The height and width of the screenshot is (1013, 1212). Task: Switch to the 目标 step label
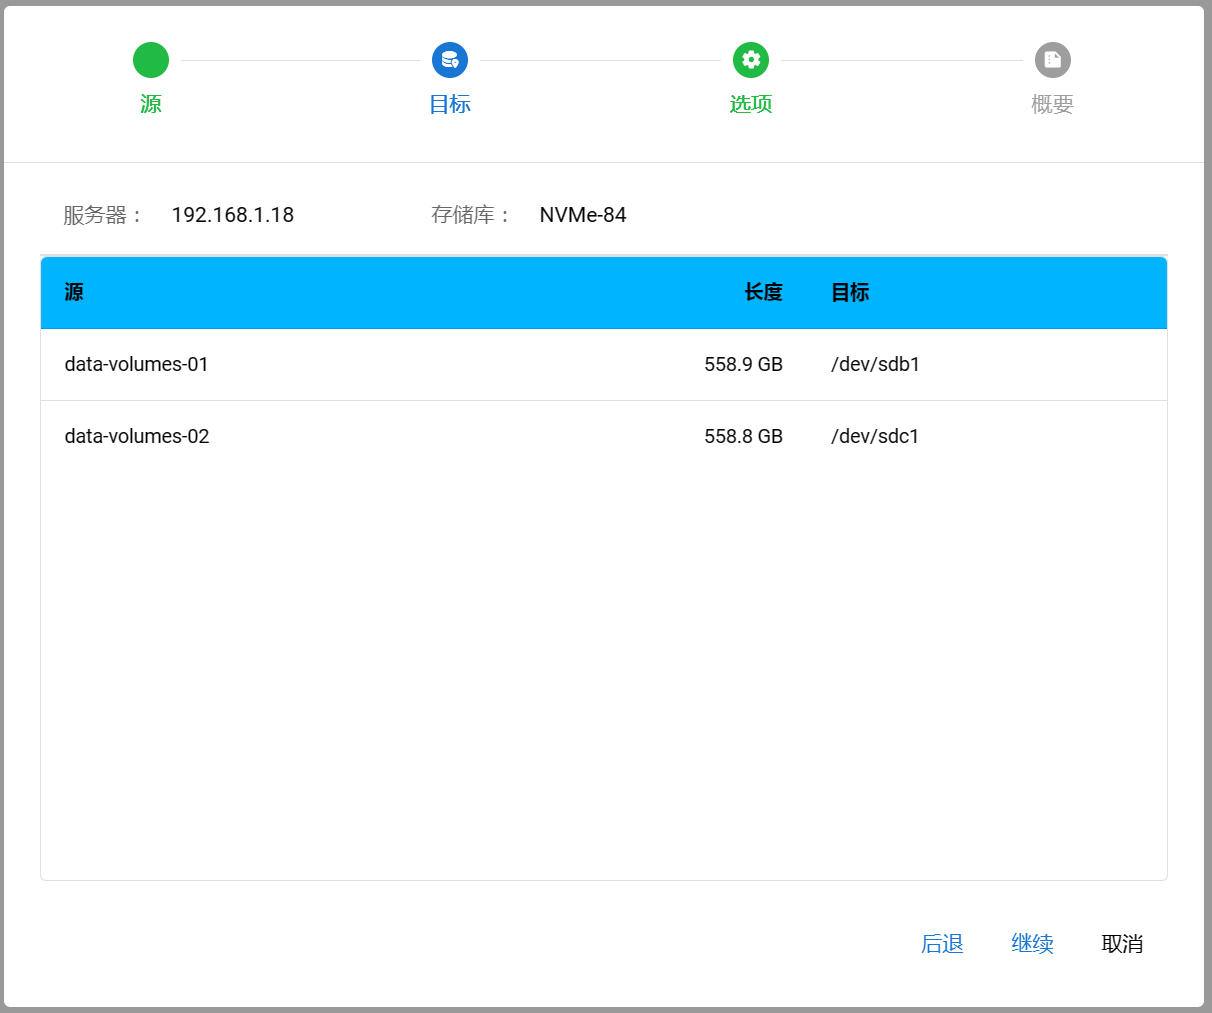click(450, 104)
